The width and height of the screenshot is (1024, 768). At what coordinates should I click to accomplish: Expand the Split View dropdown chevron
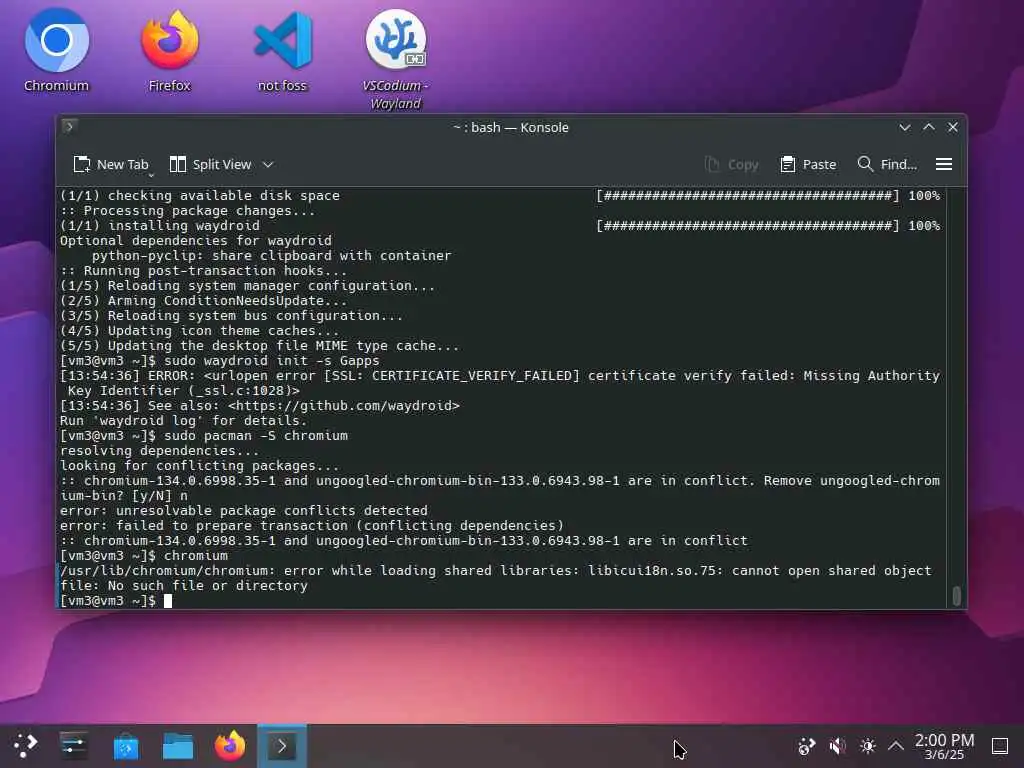click(x=268, y=165)
